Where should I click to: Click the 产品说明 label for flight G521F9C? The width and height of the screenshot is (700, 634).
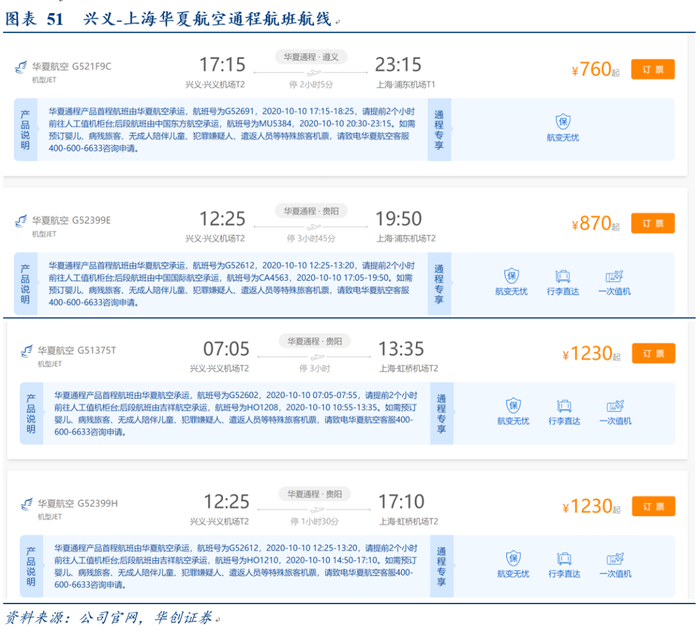25,129
